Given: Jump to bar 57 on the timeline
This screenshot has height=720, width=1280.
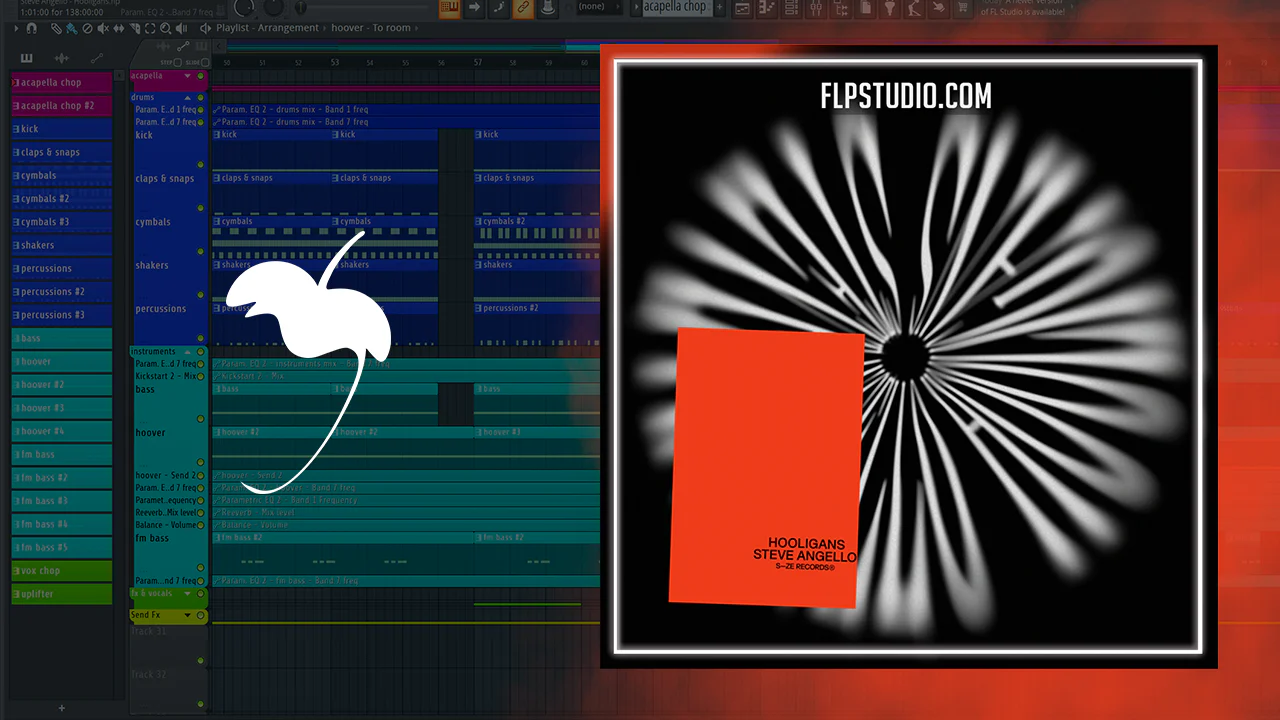Looking at the screenshot, I should coord(478,62).
